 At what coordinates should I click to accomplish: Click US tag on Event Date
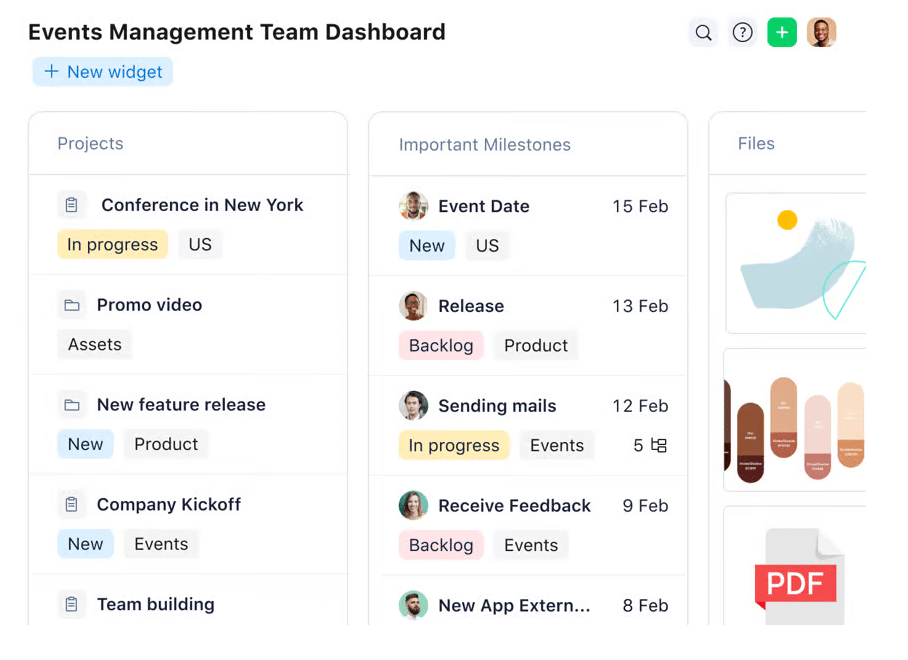pyautogui.click(x=487, y=245)
